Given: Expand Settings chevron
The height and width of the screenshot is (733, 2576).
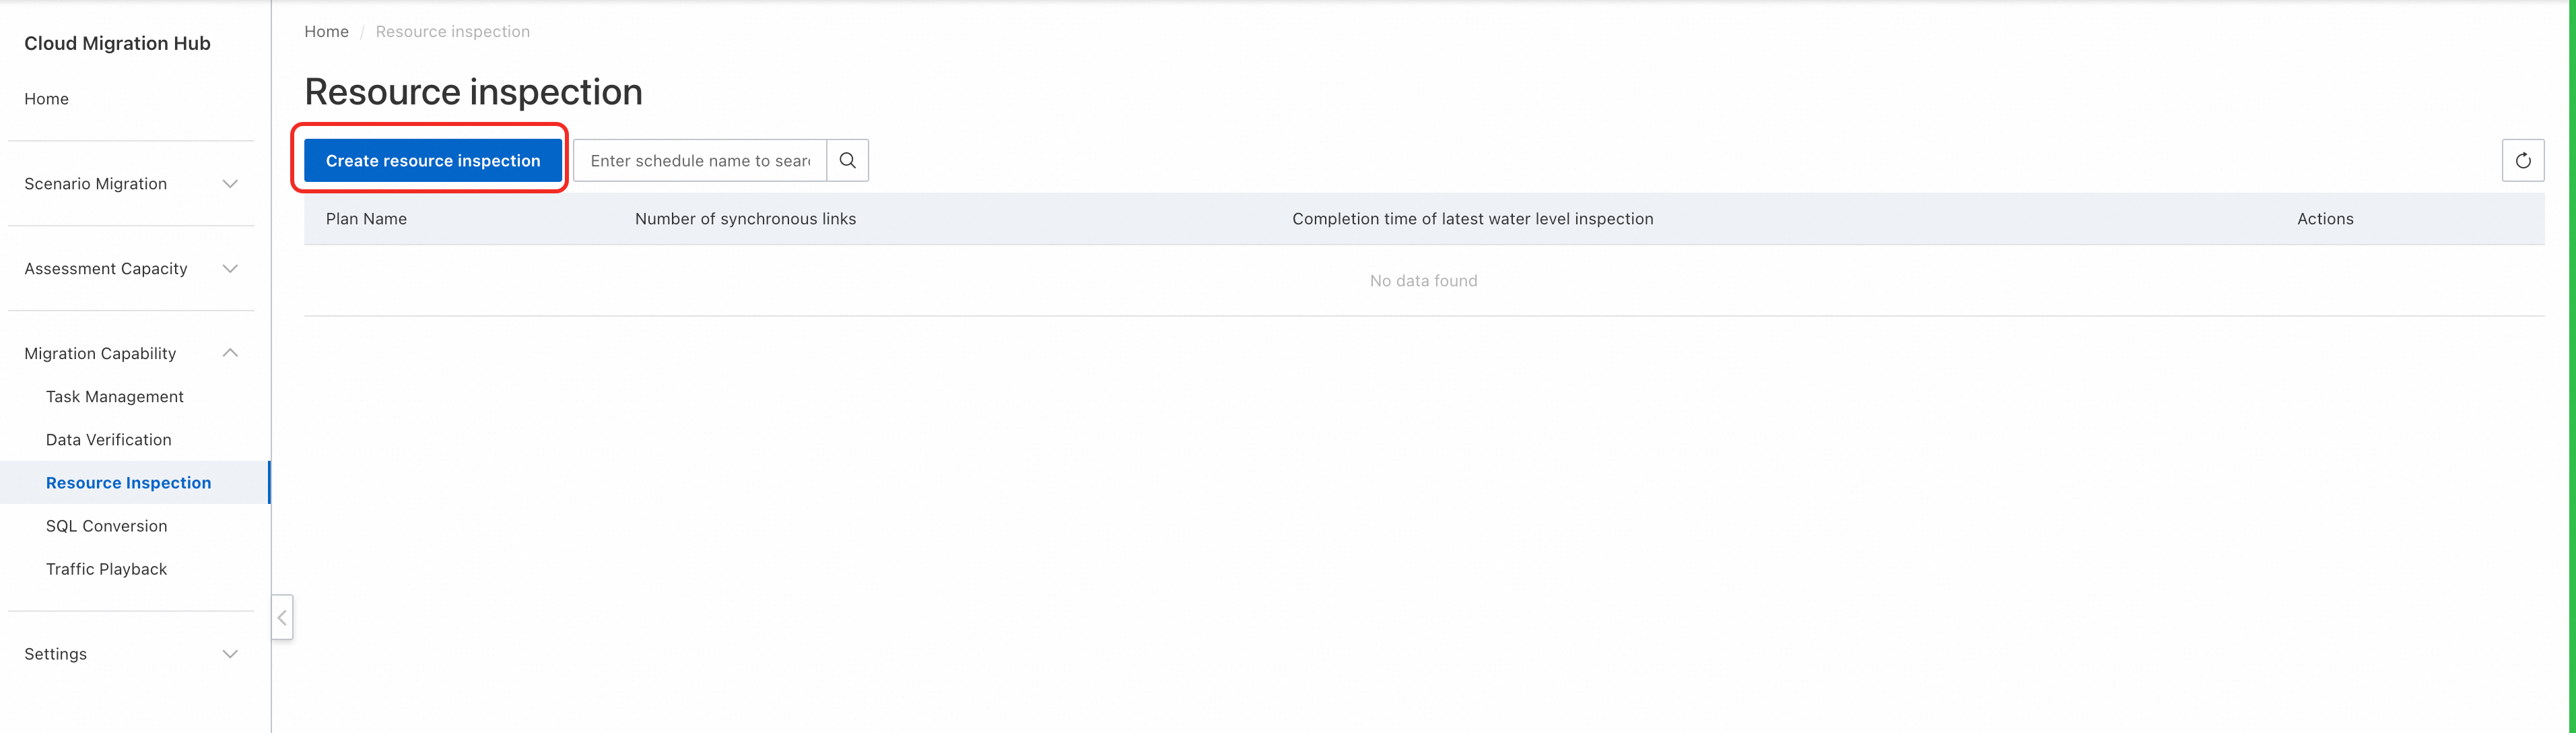Looking at the screenshot, I should pyautogui.click(x=230, y=654).
